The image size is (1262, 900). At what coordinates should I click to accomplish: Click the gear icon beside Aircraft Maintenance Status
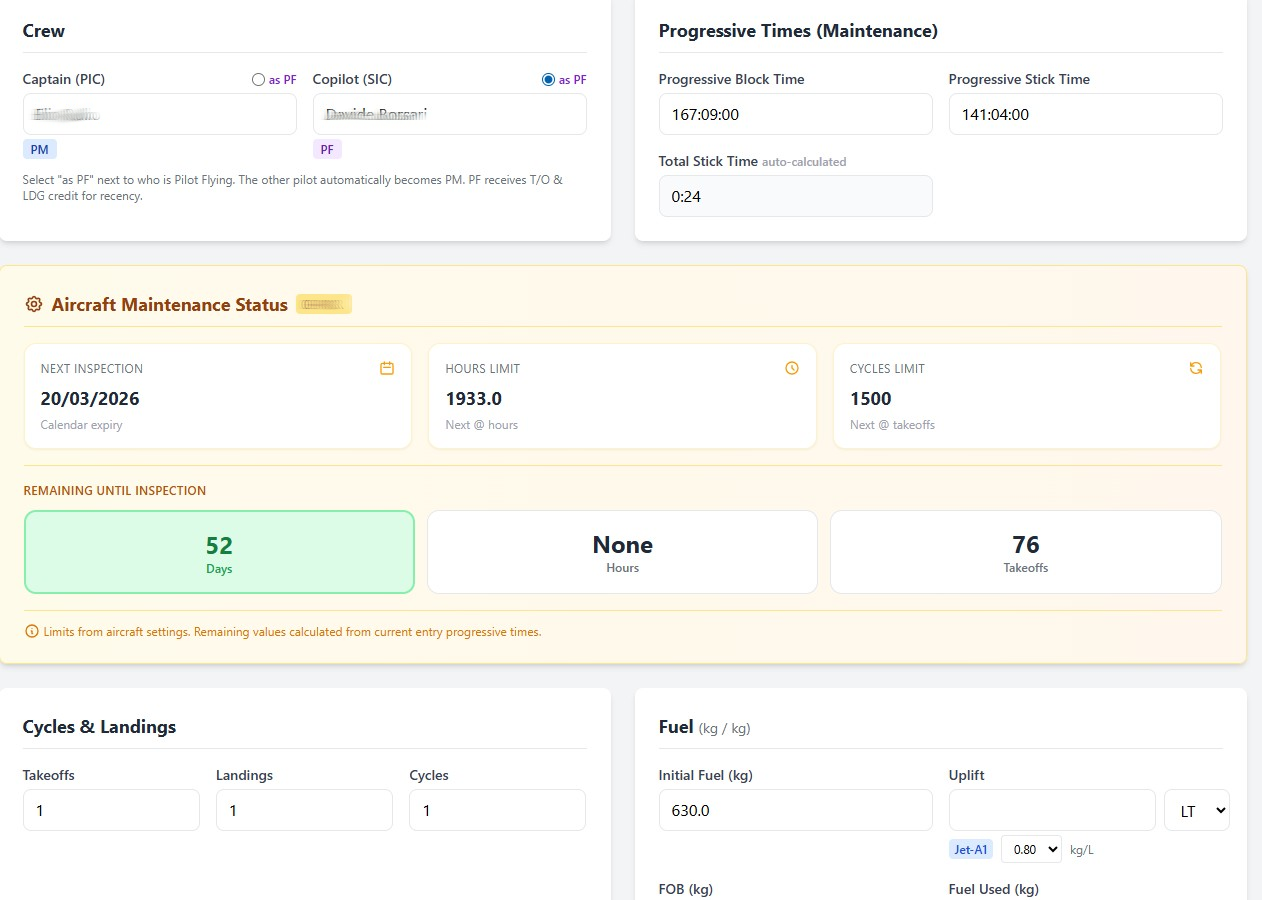point(34,305)
